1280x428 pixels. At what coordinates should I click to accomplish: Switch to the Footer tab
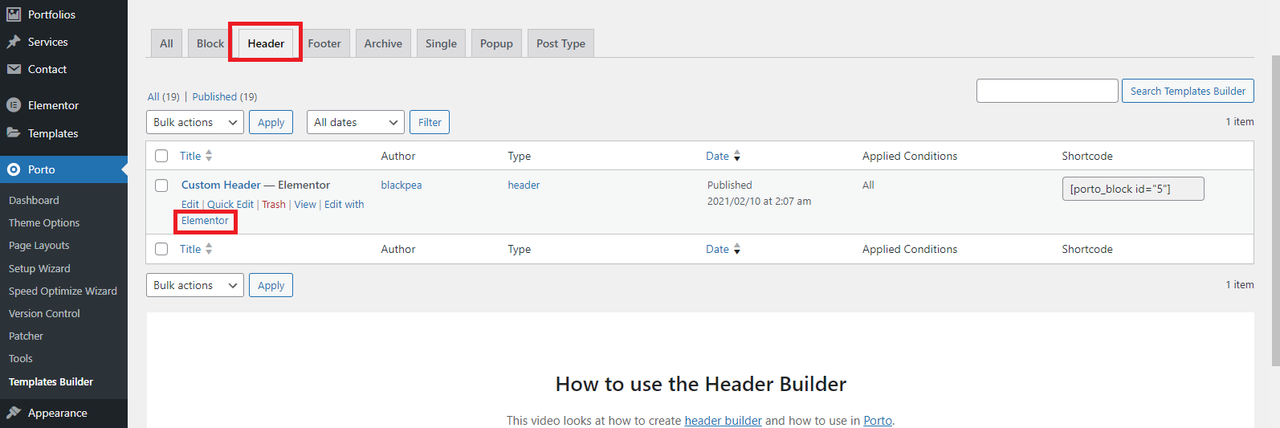pos(324,43)
